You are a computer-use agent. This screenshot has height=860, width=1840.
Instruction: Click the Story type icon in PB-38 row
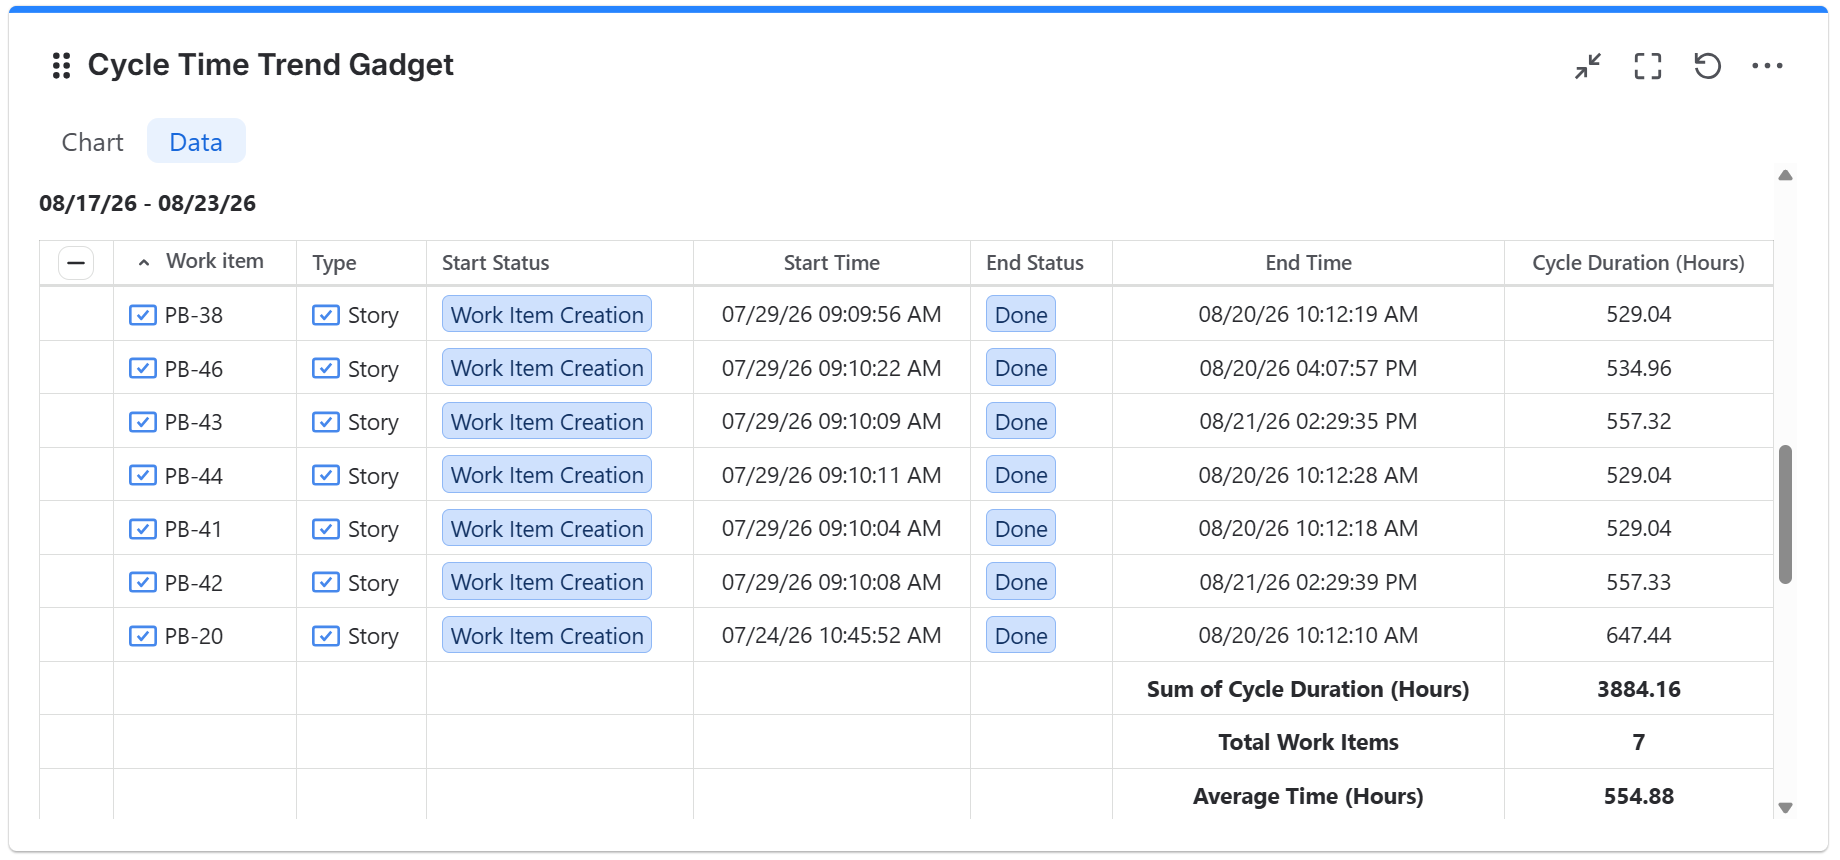click(x=326, y=315)
